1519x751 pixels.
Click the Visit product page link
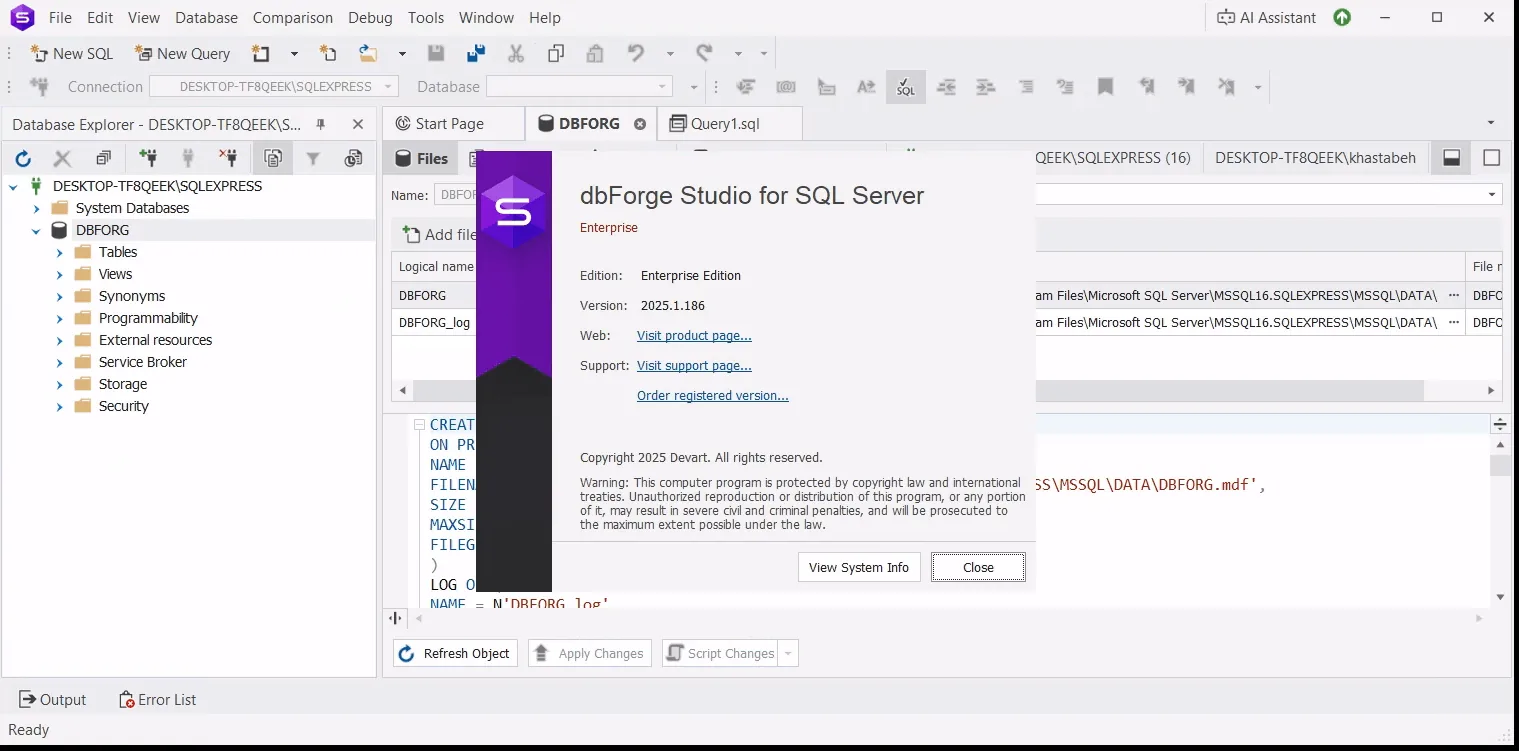coord(694,336)
